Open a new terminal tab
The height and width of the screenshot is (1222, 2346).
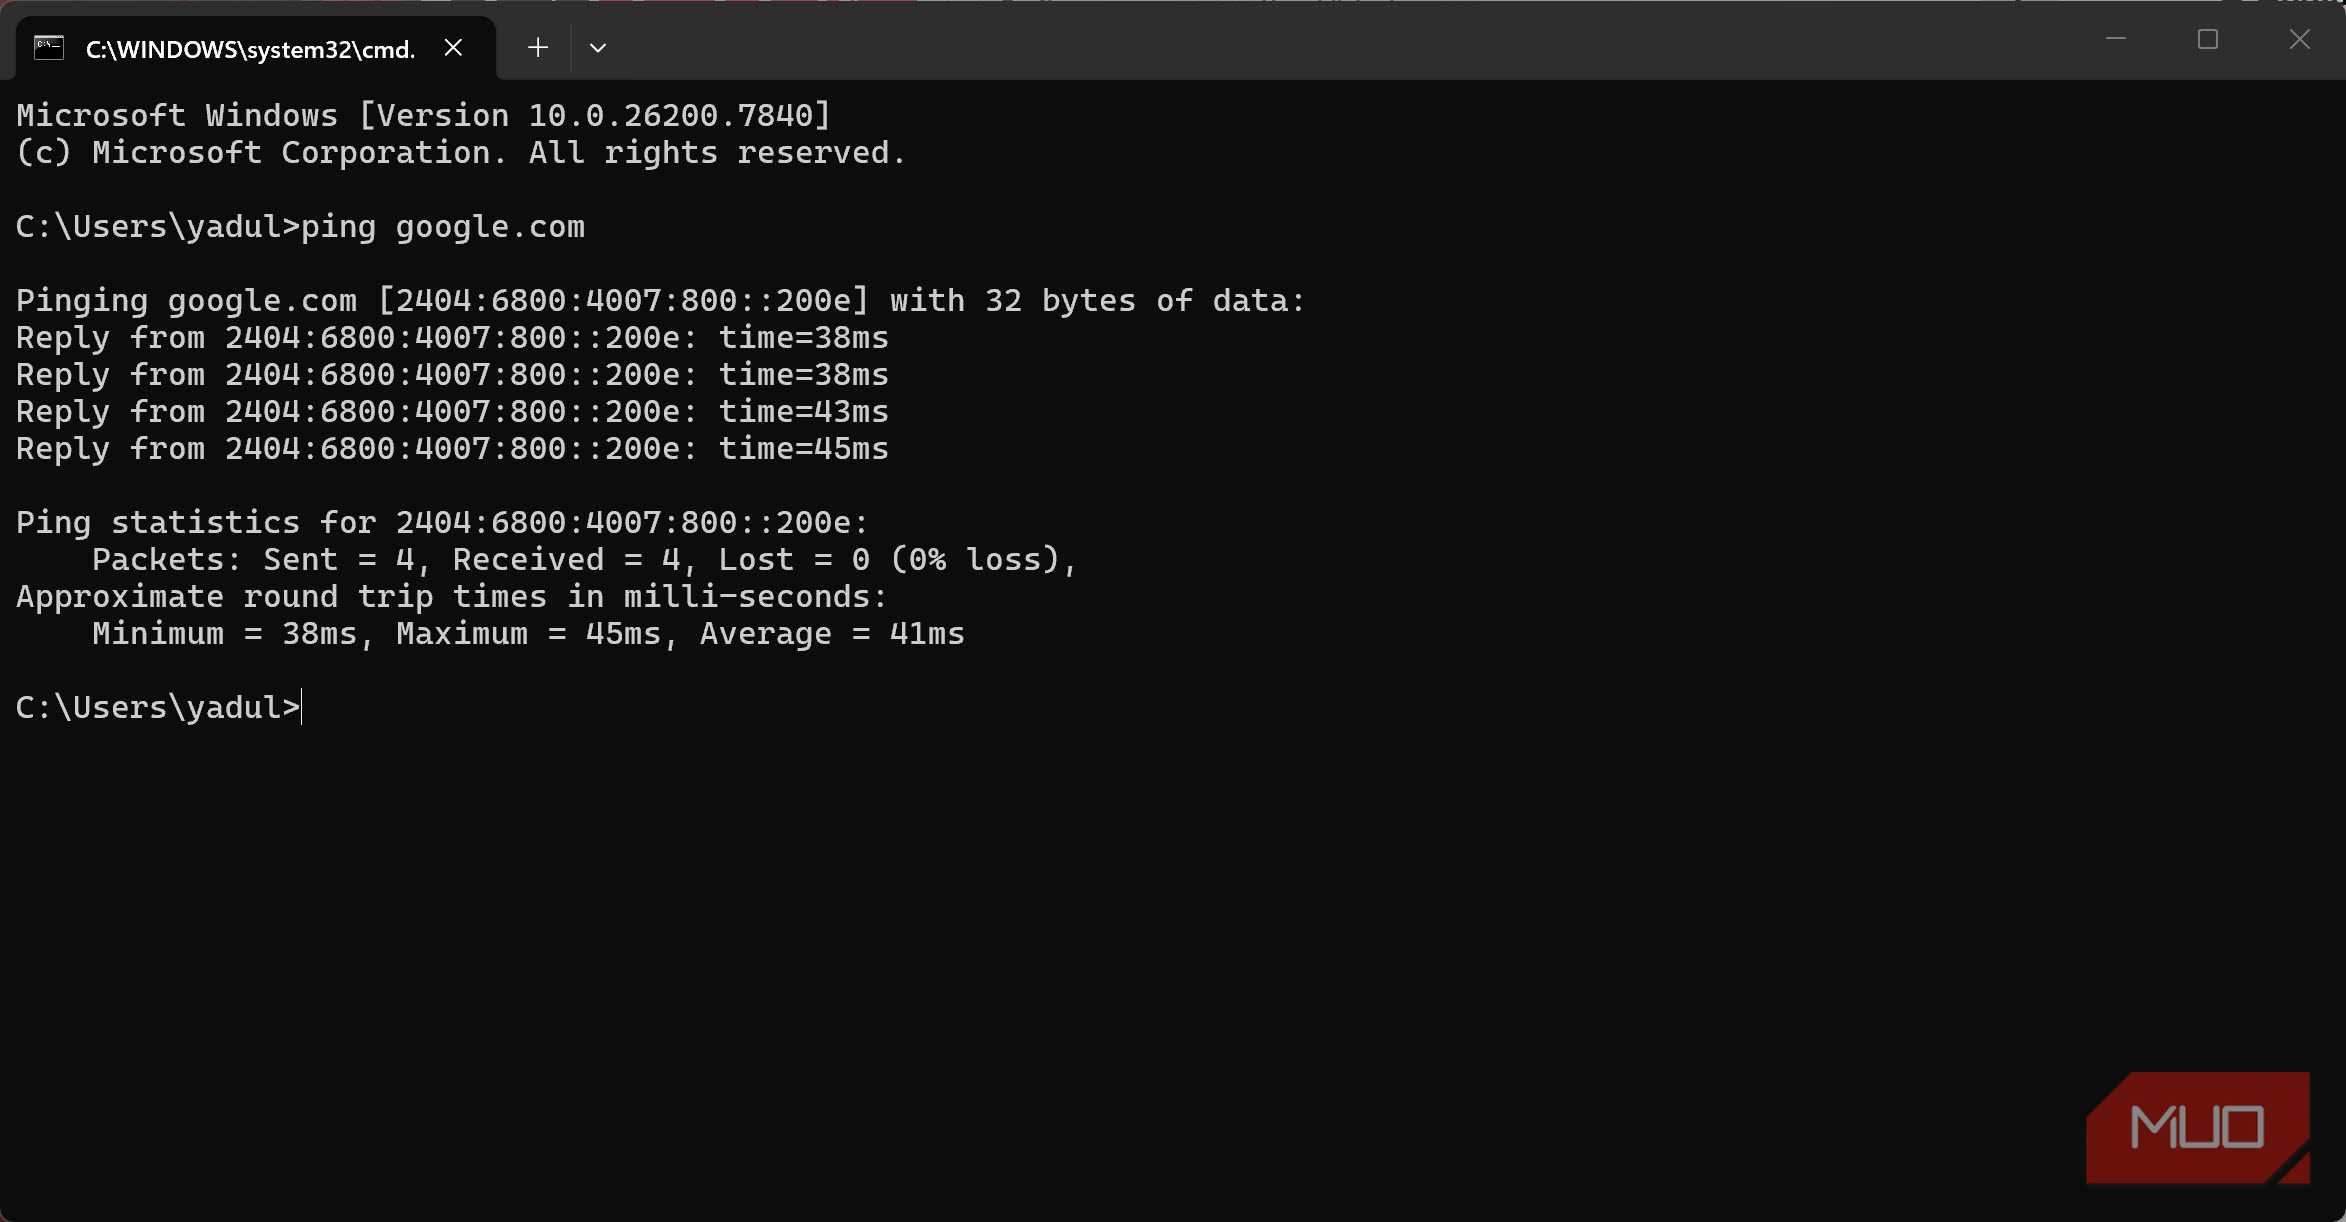[x=537, y=47]
